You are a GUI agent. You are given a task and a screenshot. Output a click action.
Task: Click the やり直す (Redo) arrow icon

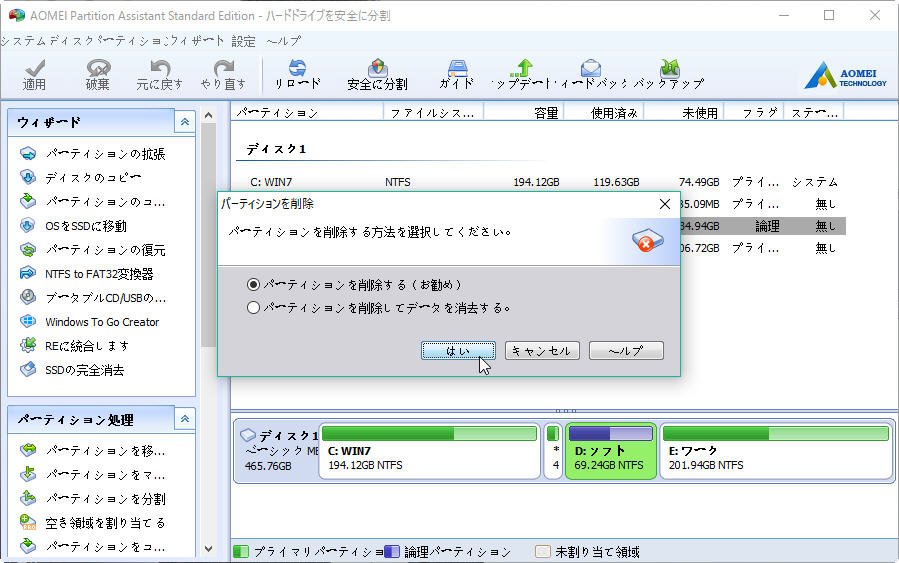(x=224, y=69)
